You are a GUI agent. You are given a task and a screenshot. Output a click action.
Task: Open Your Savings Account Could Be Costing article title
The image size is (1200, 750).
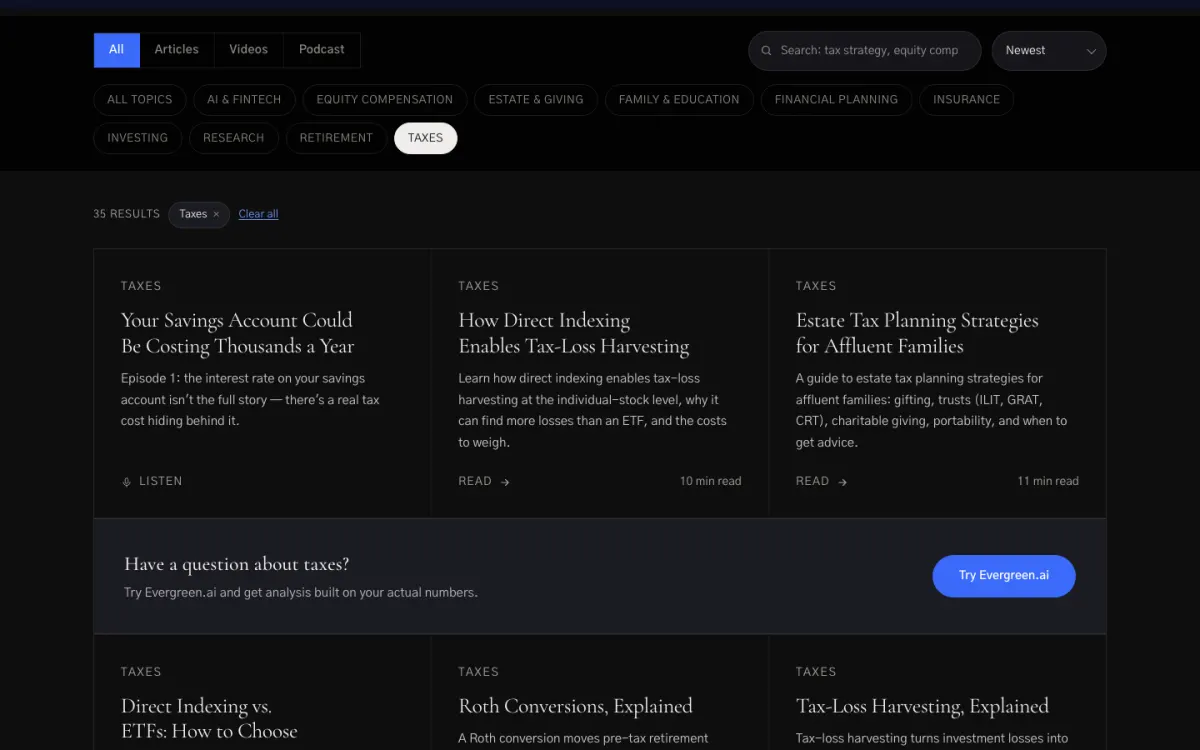click(x=238, y=333)
